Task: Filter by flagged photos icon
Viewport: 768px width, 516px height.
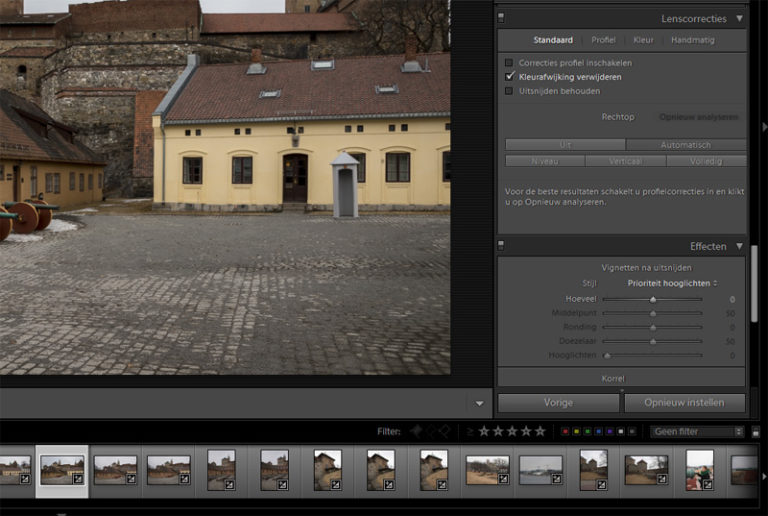Action: [416, 431]
